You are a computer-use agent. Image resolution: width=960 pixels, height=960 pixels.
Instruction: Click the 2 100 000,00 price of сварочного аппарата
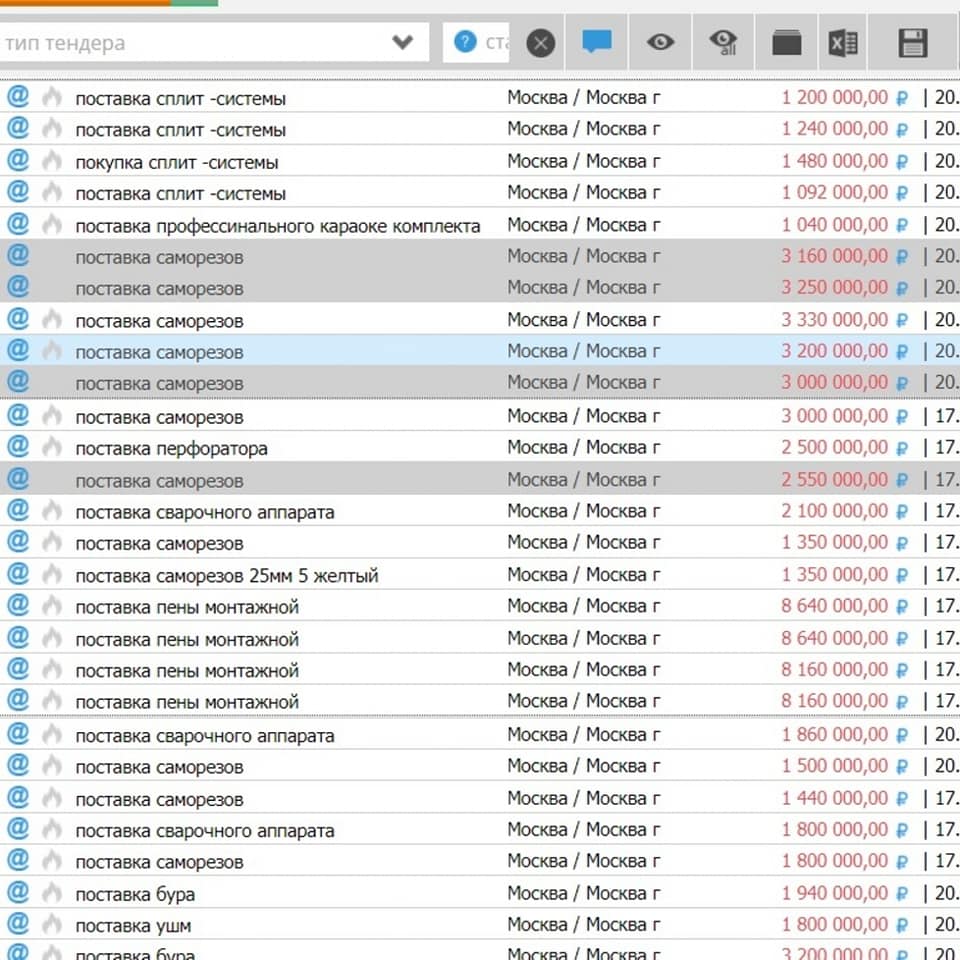[834, 511]
